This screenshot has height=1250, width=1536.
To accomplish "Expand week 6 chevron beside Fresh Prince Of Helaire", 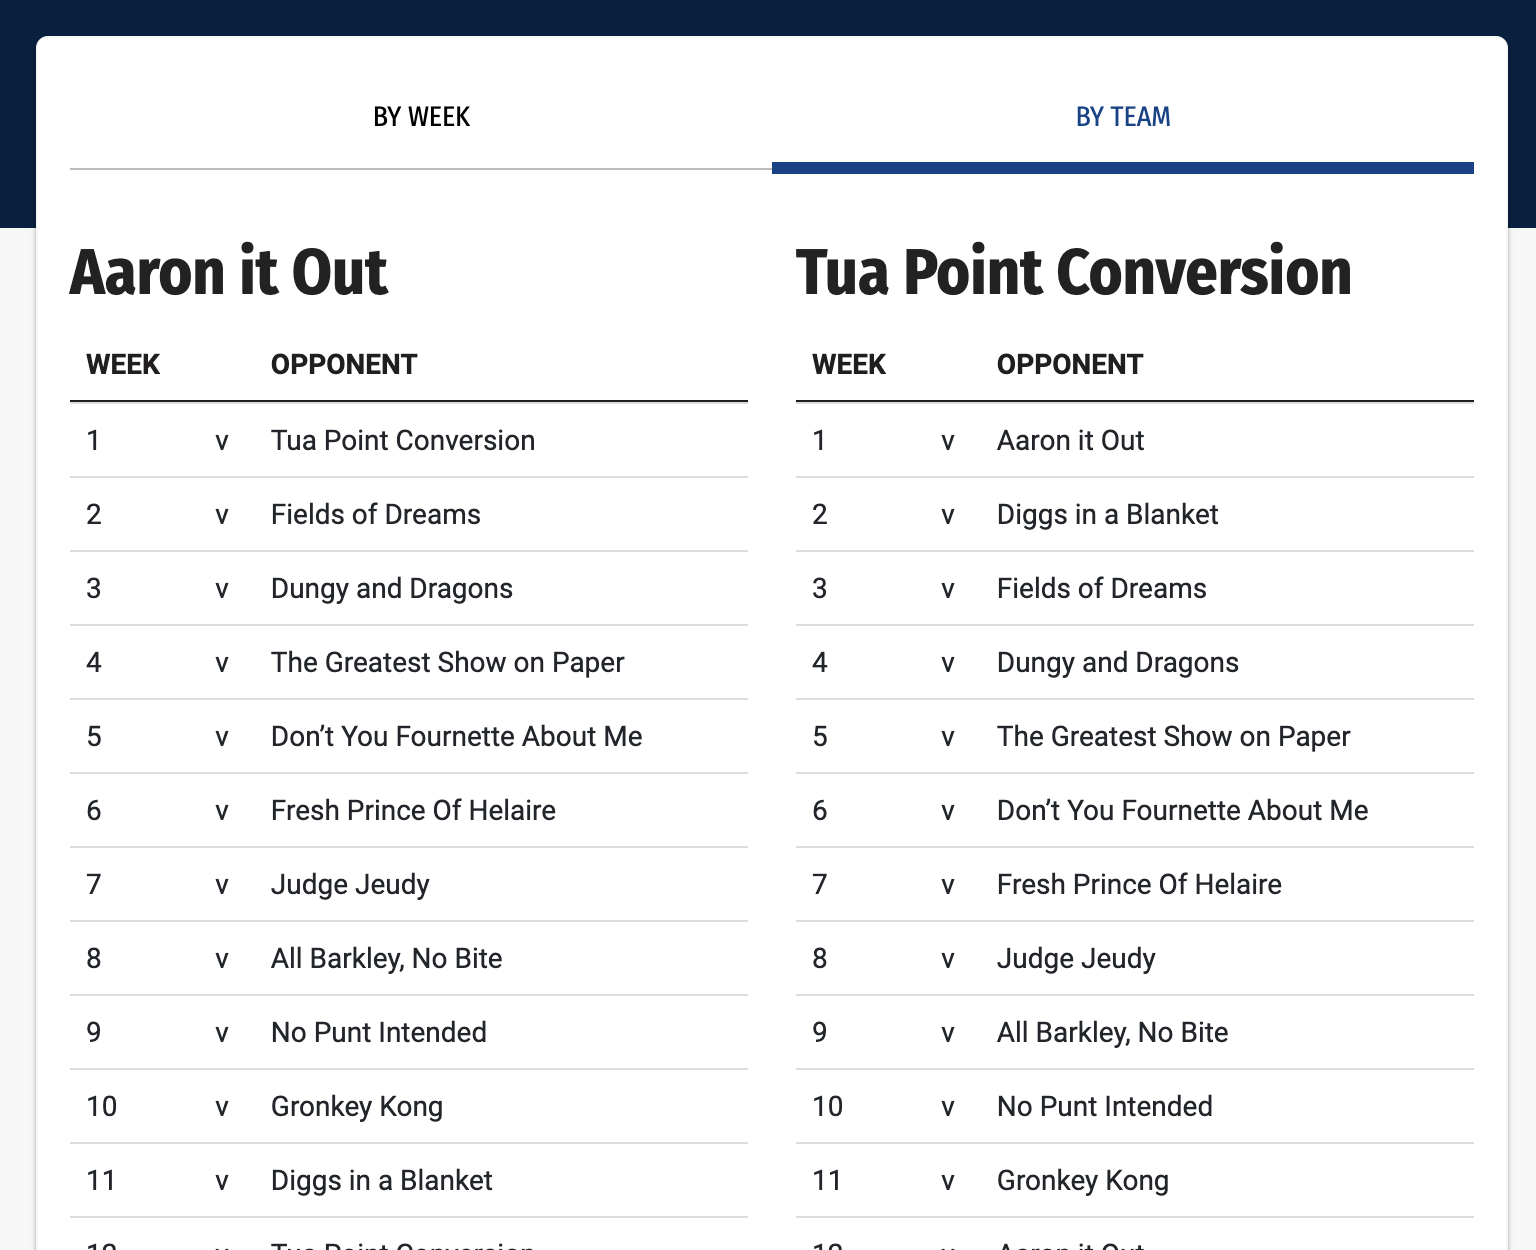I will pyautogui.click(x=222, y=810).
